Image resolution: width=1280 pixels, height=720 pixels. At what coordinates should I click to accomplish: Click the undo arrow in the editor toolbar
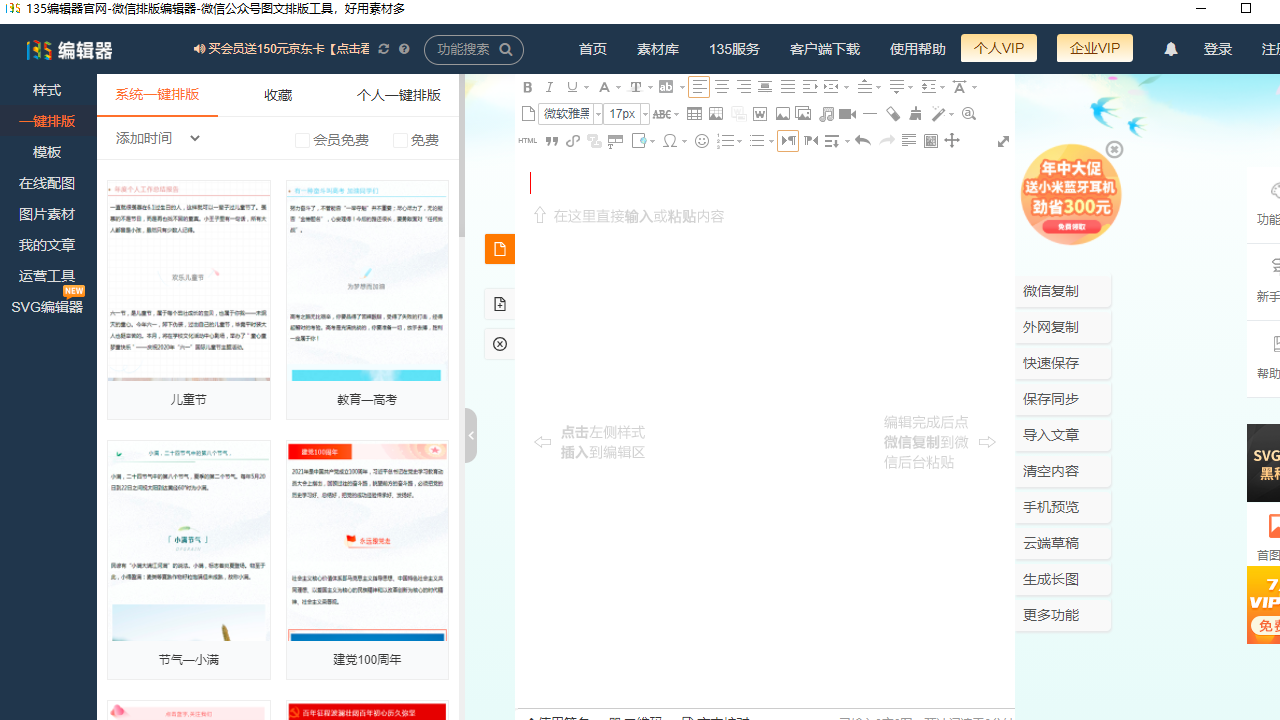[862, 140]
